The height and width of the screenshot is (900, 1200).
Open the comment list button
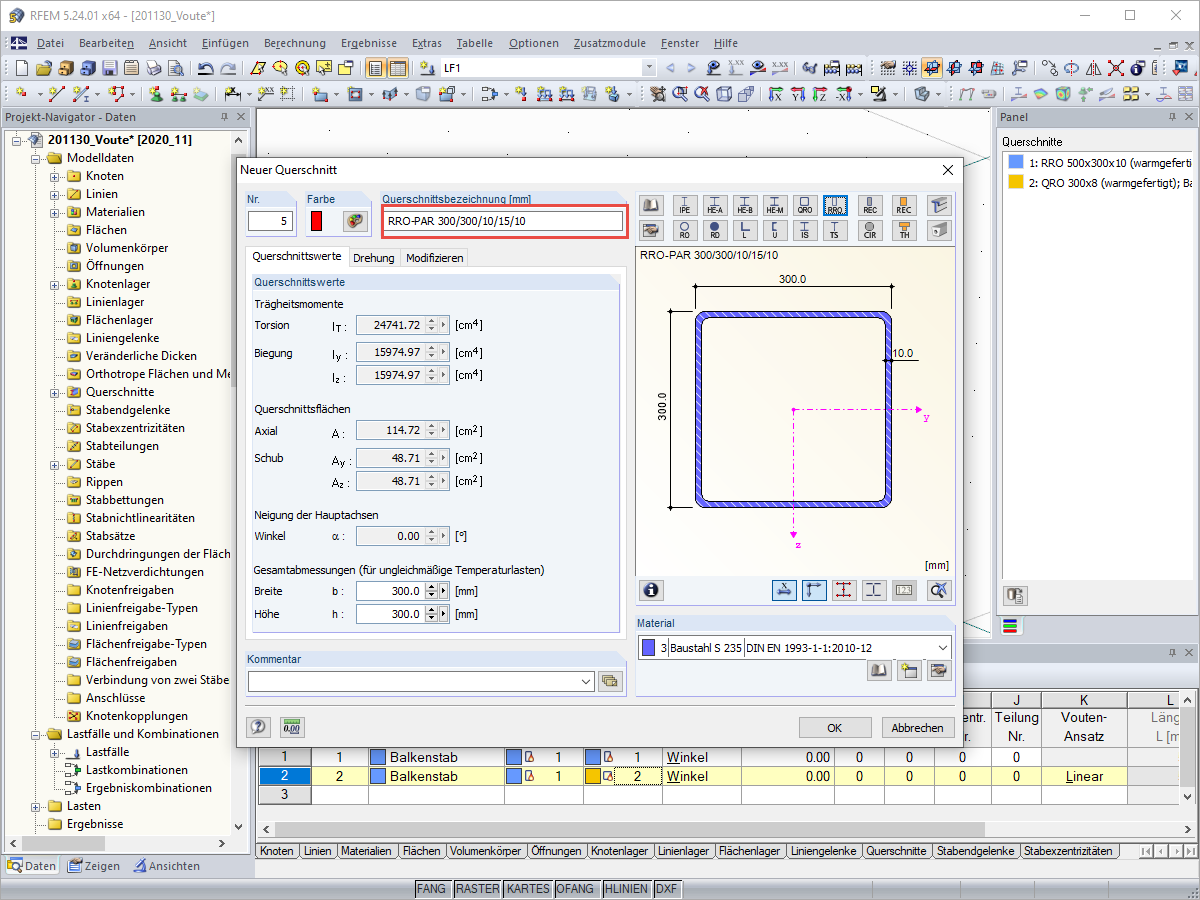[x=610, y=681]
